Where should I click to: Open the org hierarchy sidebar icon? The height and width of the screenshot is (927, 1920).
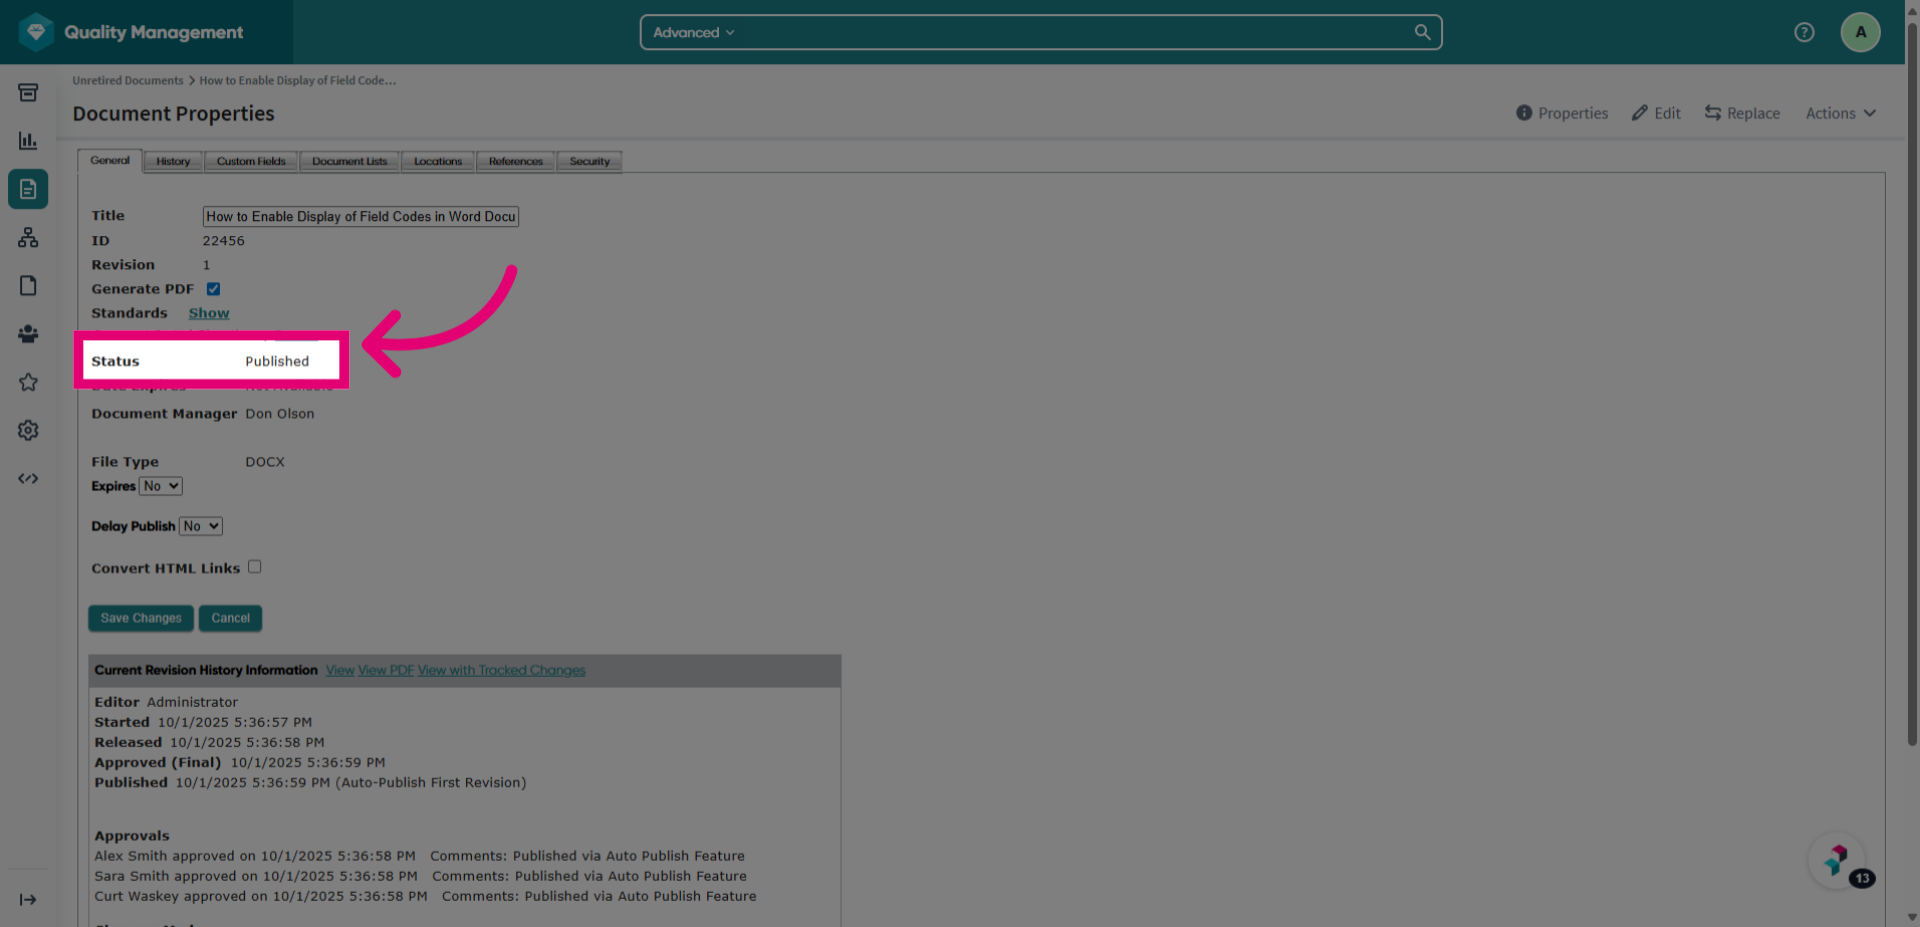click(x=28, y=237)
